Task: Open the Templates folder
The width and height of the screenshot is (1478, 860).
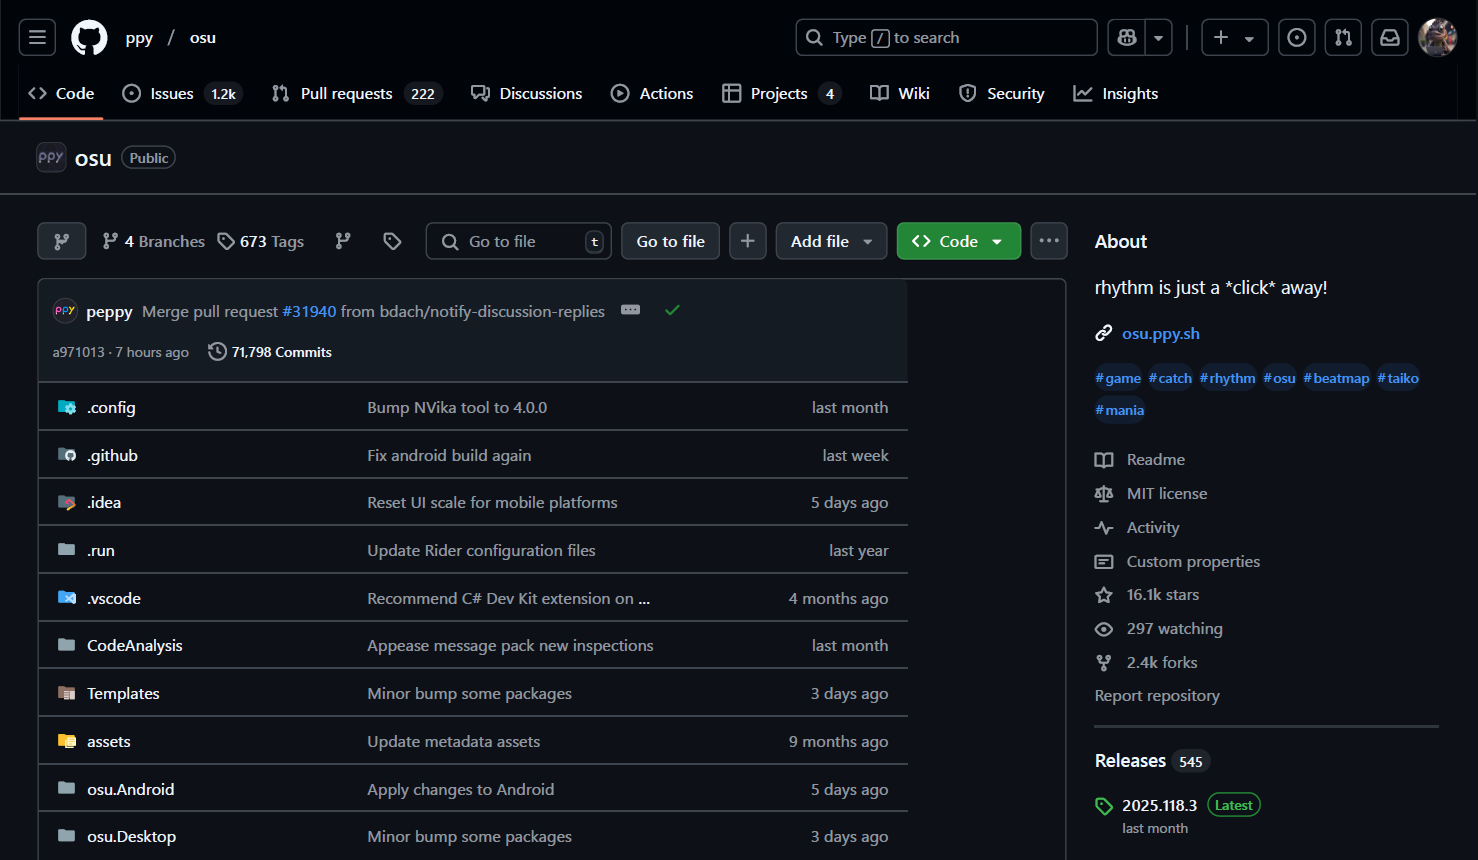Action: [x=123, y=693]
